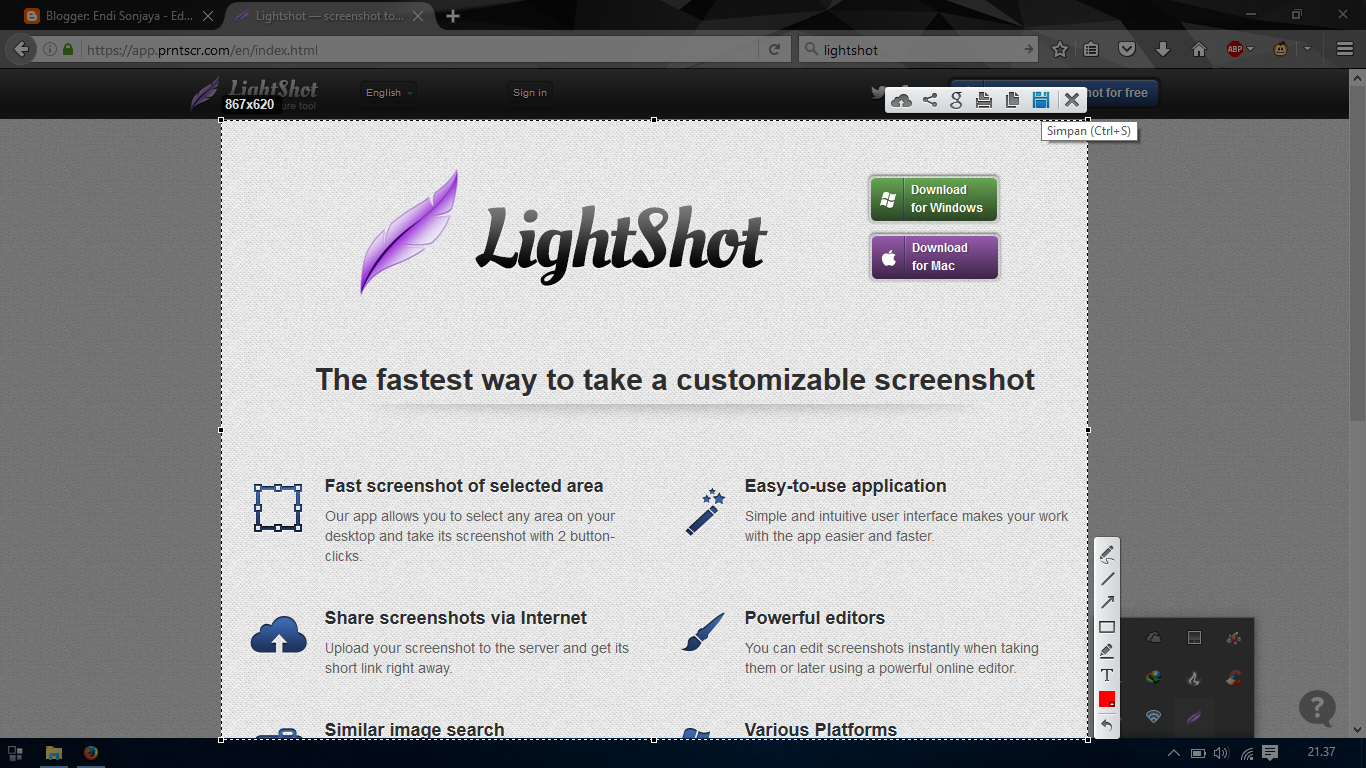Screen dimensions: 1366x768
Task: Bookmark this page with star icon
Action: tap(1060, 49)
